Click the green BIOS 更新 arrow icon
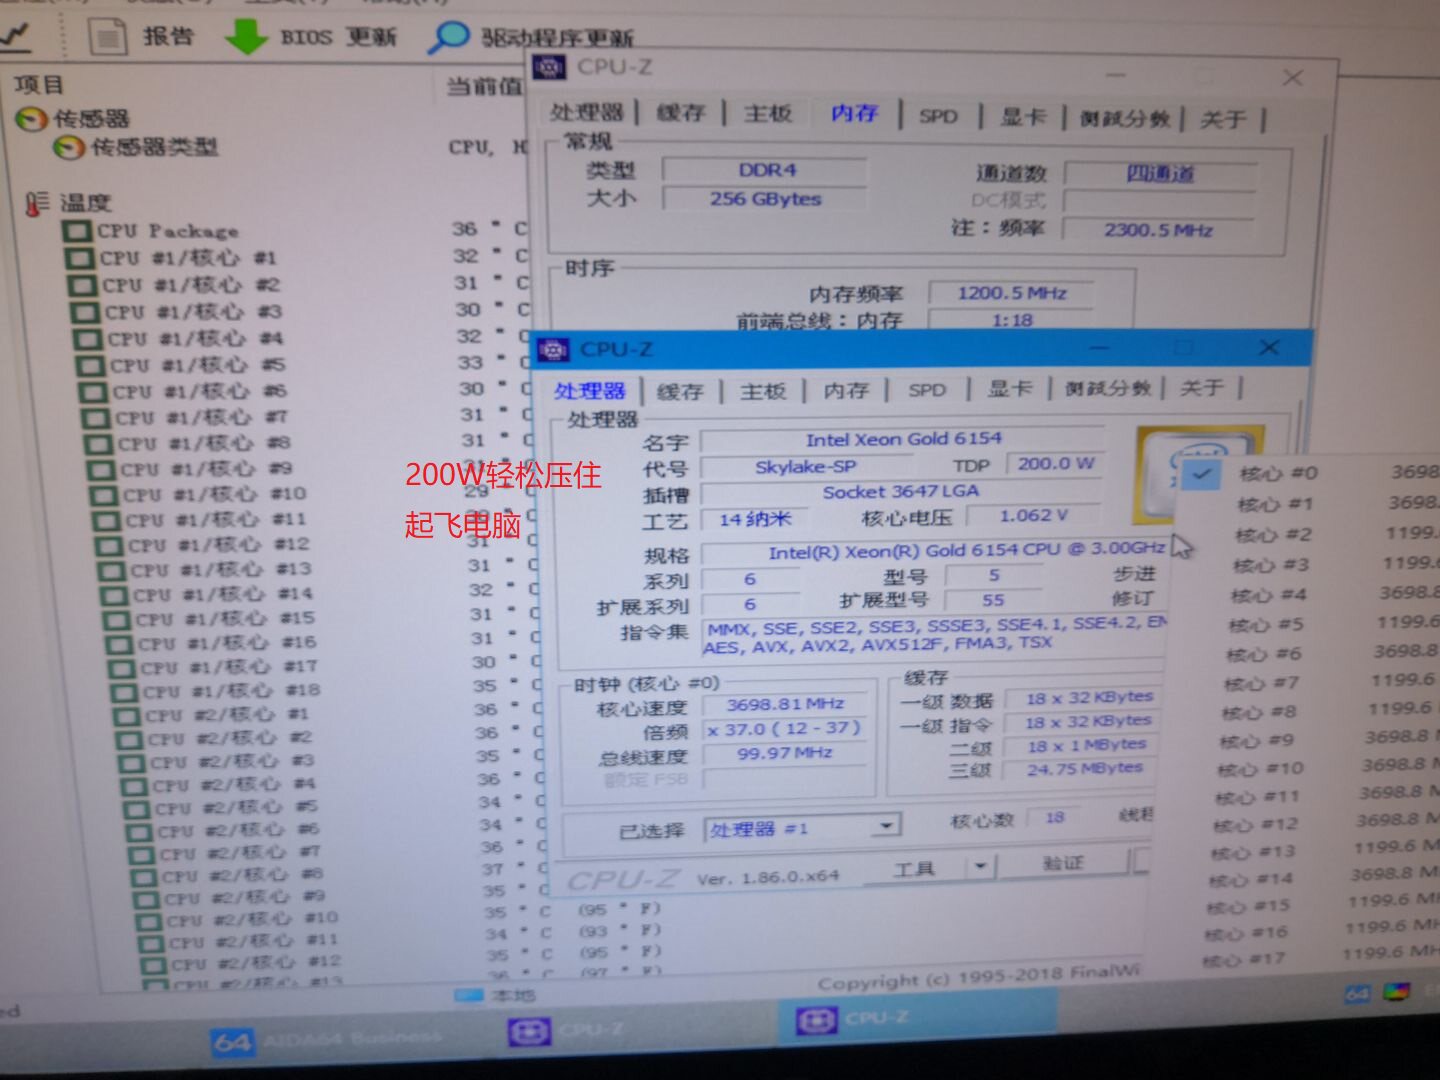 (245, 36)
